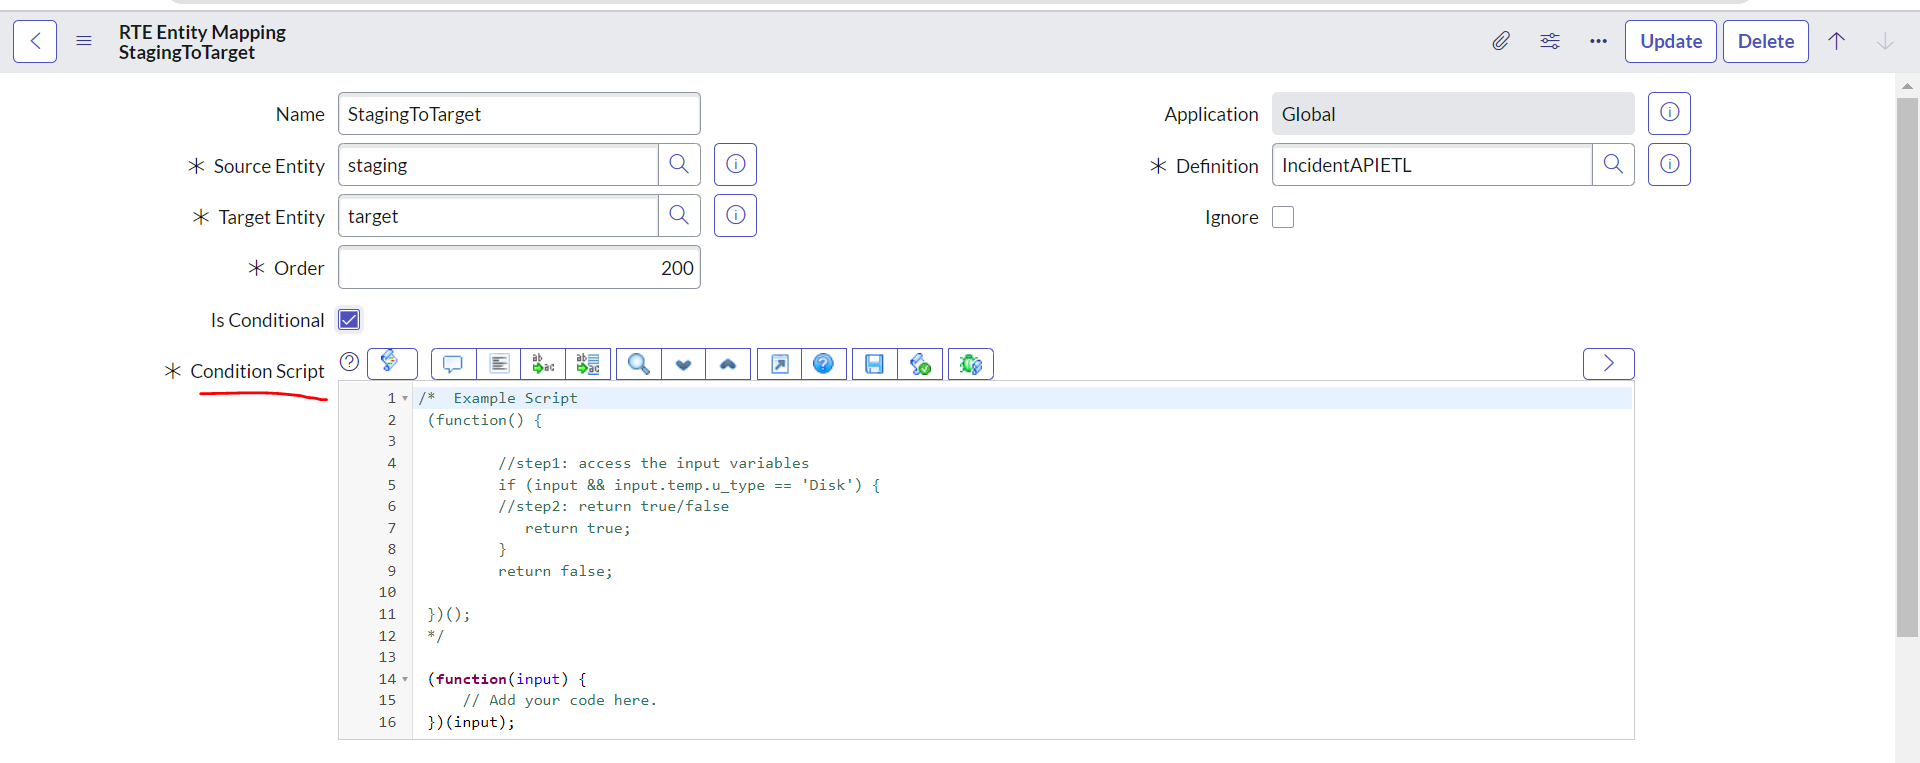Expand script tree with right chevron
Image resolution: width=1920 pixels, height=763 pixels.
[x=1608, y=363]
